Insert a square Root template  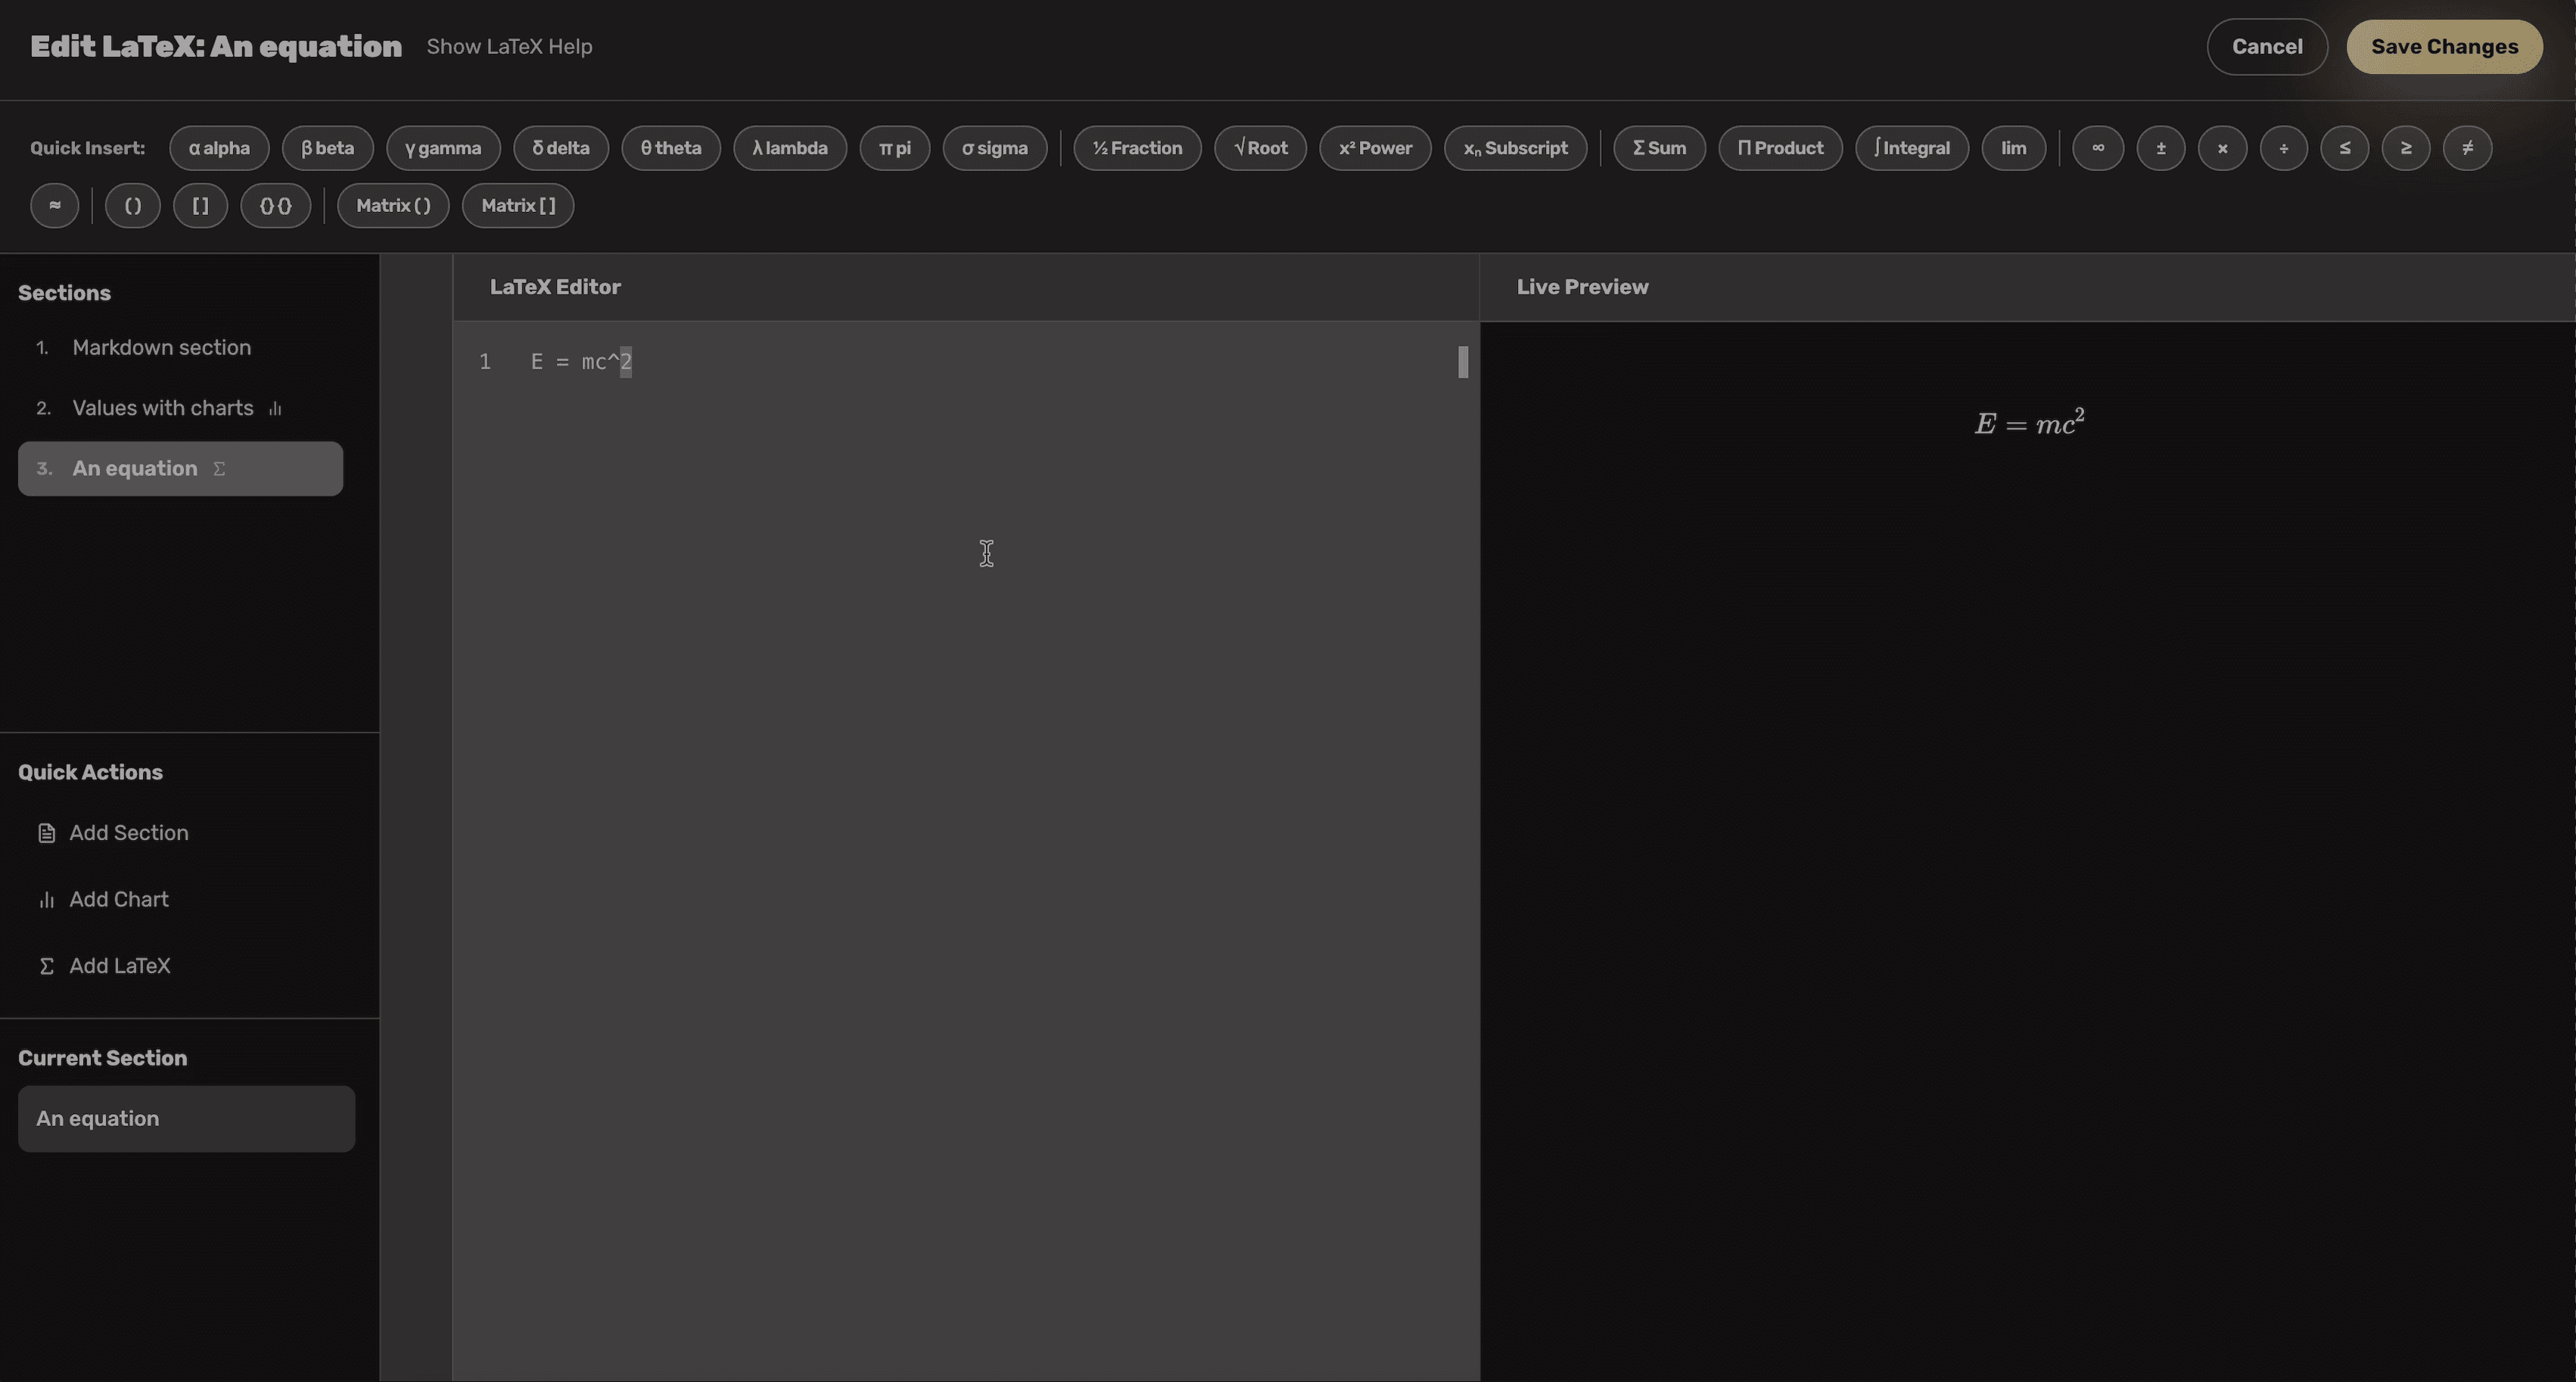(1260, 148)
